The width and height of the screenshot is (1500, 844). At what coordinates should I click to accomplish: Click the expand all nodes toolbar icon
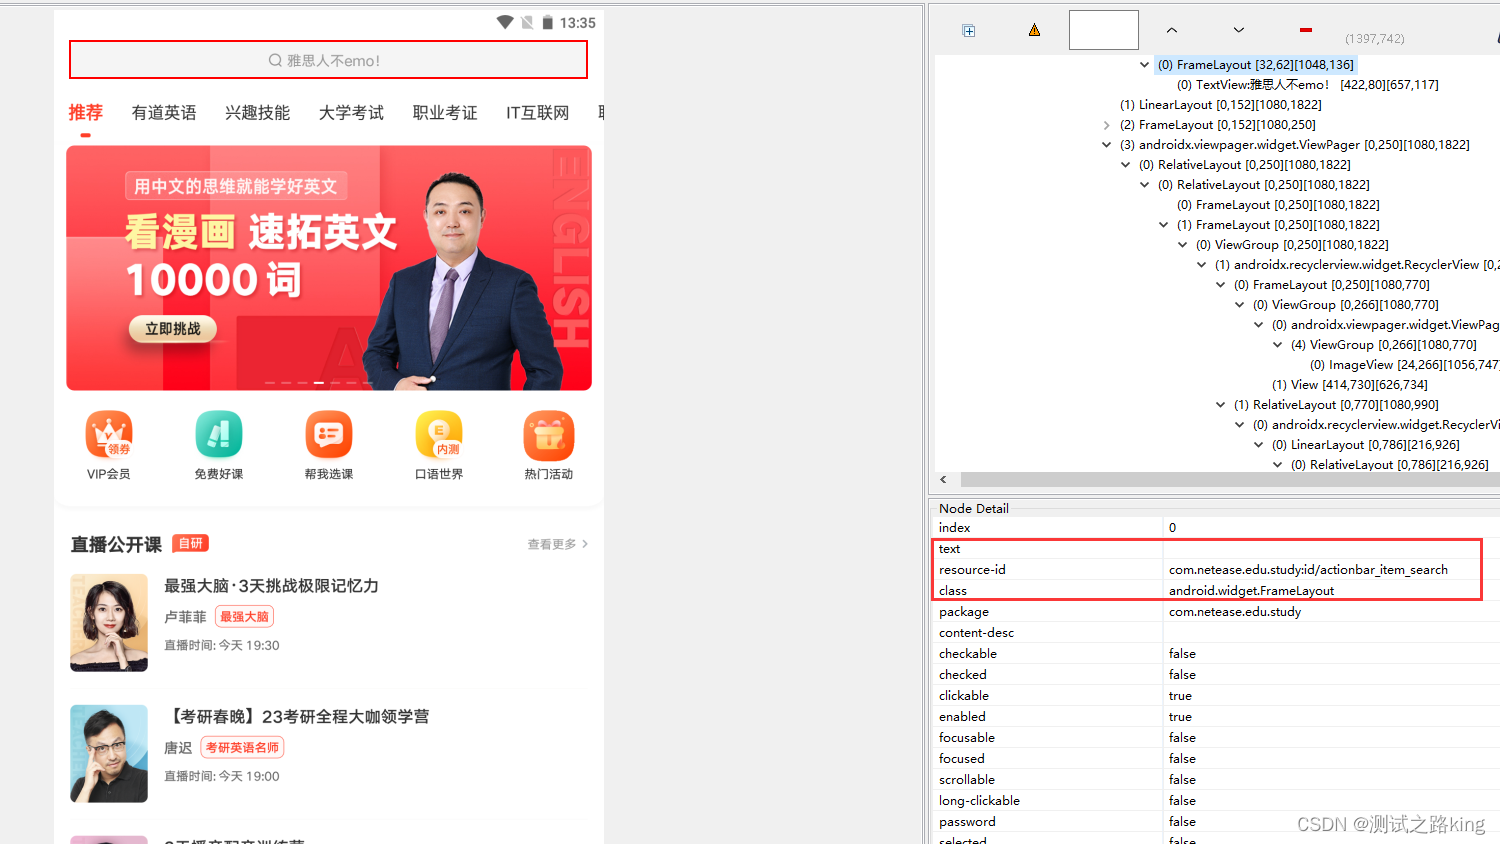[968, 31]
